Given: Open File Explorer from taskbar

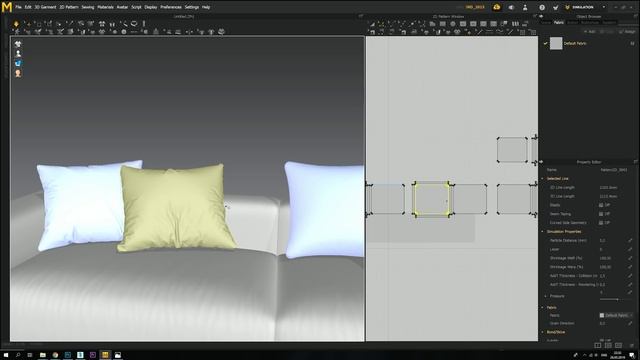Looking at the screenshot, I should click(x=42, y=355).
